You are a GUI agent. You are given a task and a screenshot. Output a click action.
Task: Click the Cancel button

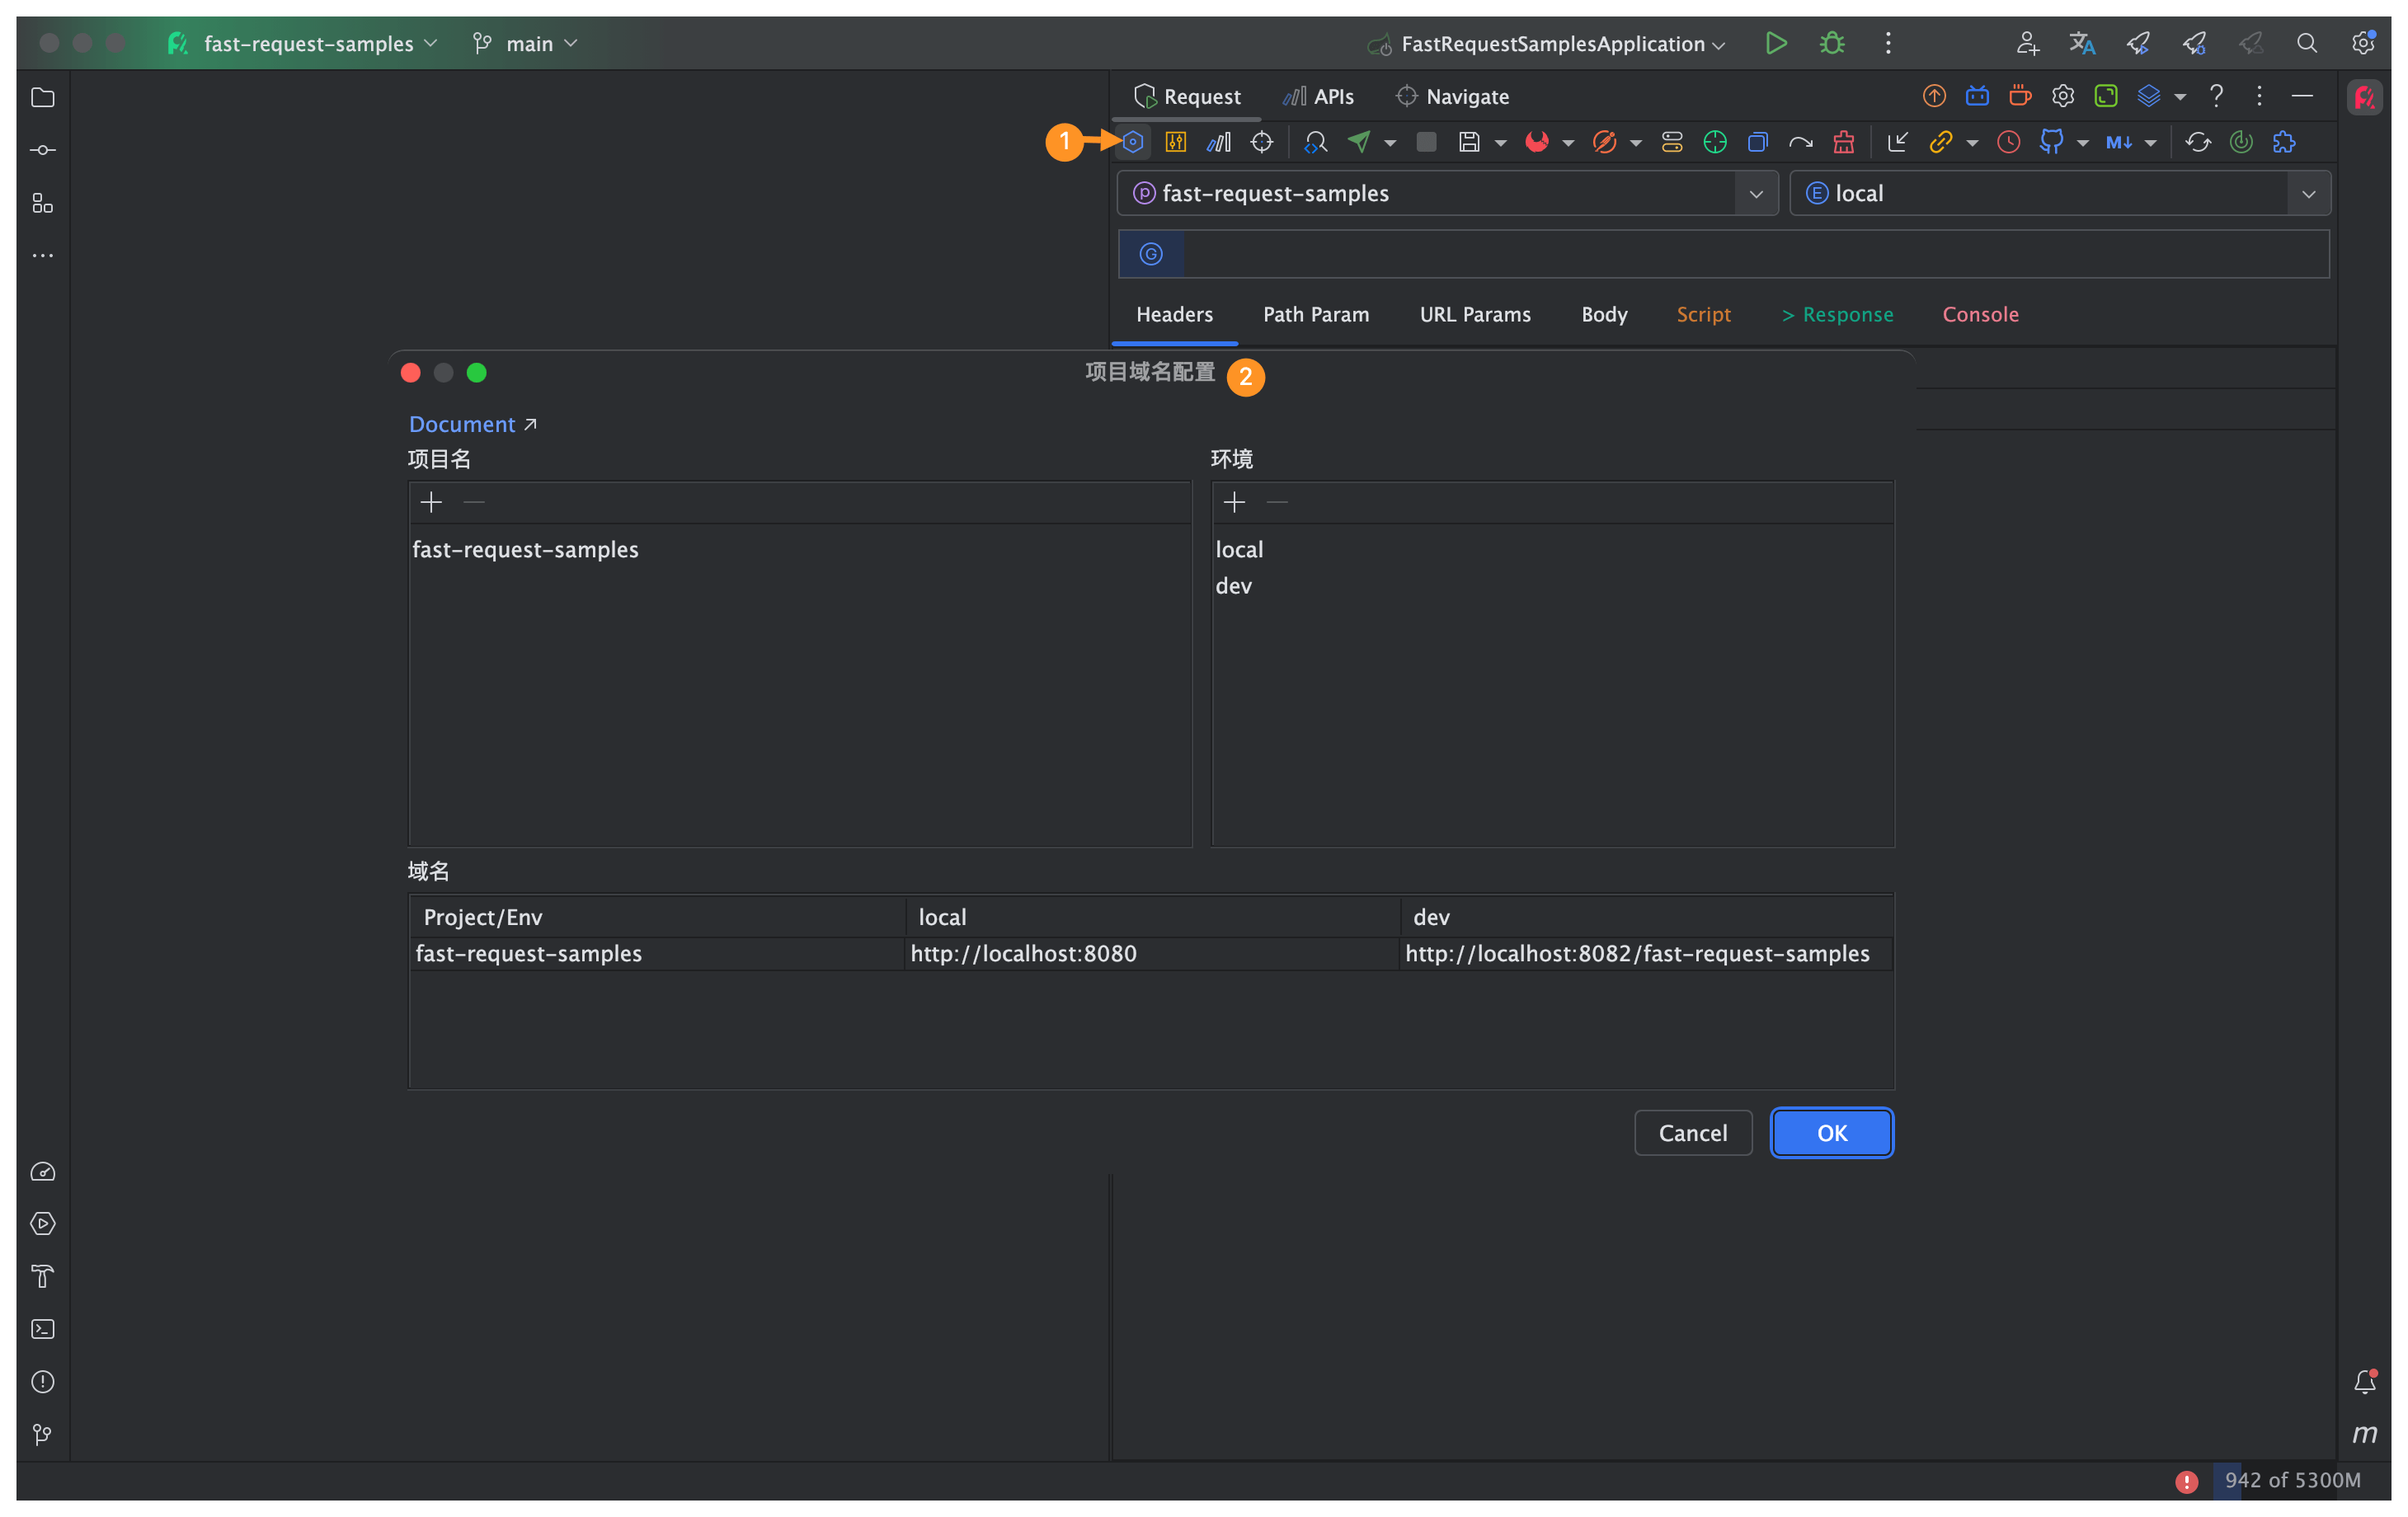[x=1692, y=1132]
